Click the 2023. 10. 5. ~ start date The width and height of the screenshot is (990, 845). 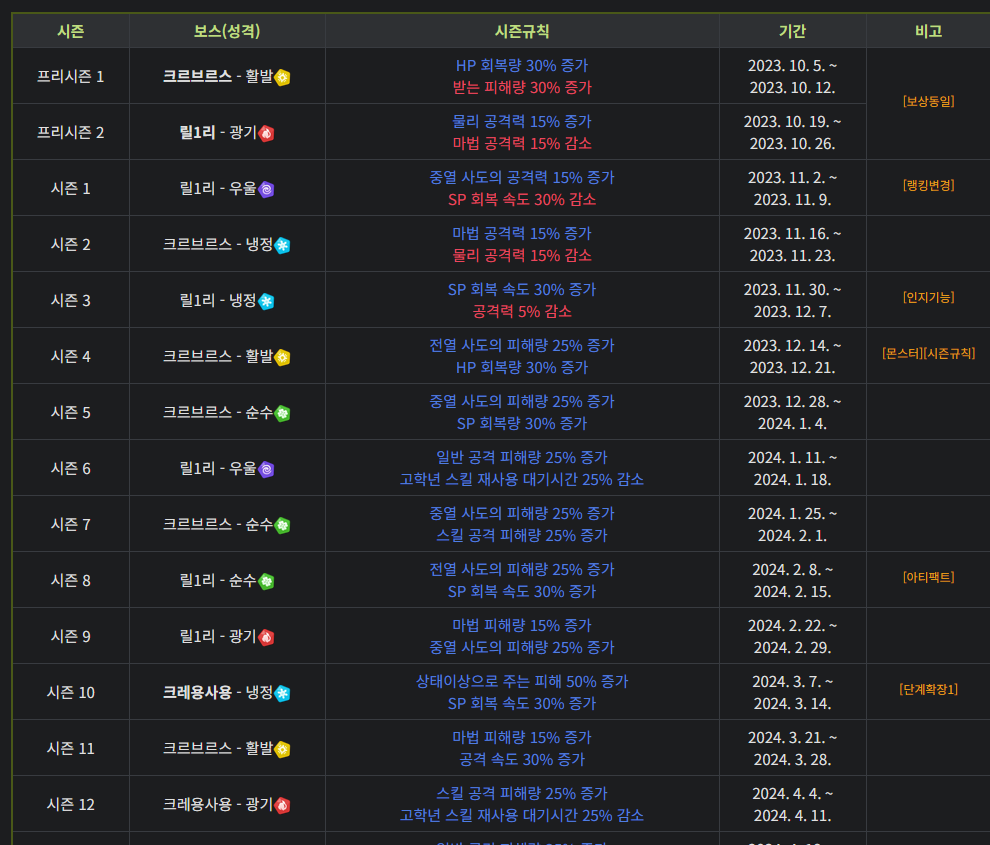792,66
